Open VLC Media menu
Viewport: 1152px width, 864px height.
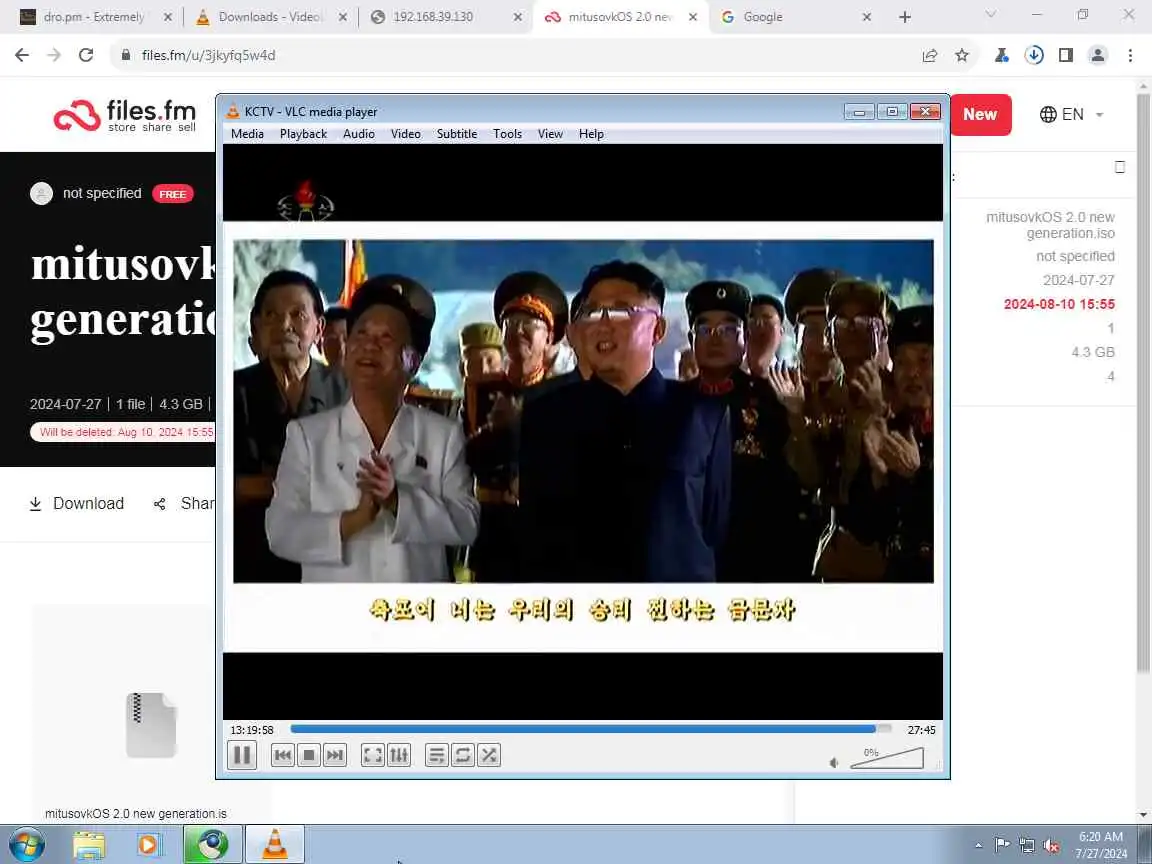(247, 134)
